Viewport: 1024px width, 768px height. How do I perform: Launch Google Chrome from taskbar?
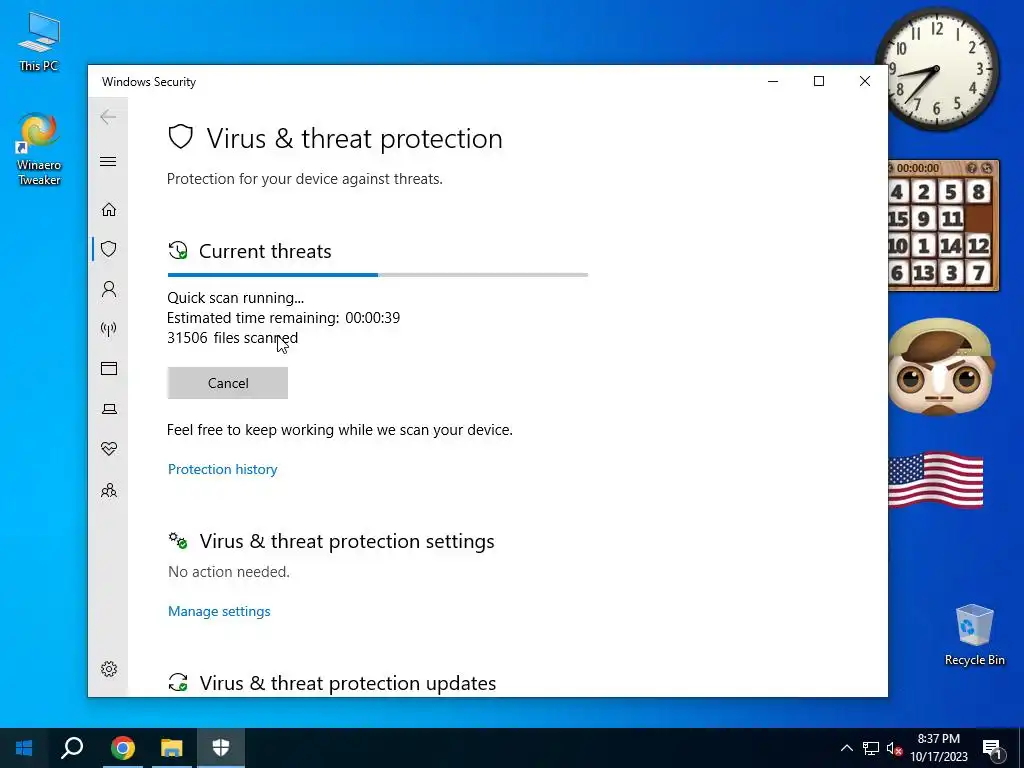[122, 748]
